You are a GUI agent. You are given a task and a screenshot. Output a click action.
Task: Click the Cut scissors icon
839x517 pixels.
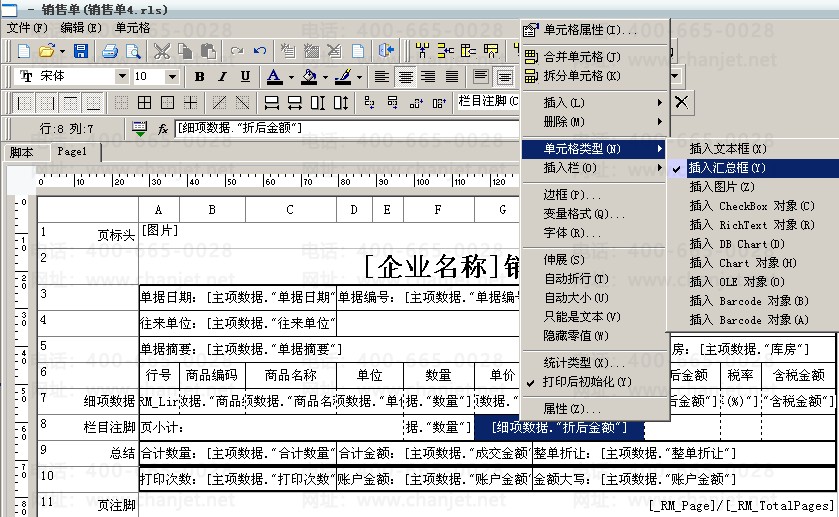pos(161,50)
